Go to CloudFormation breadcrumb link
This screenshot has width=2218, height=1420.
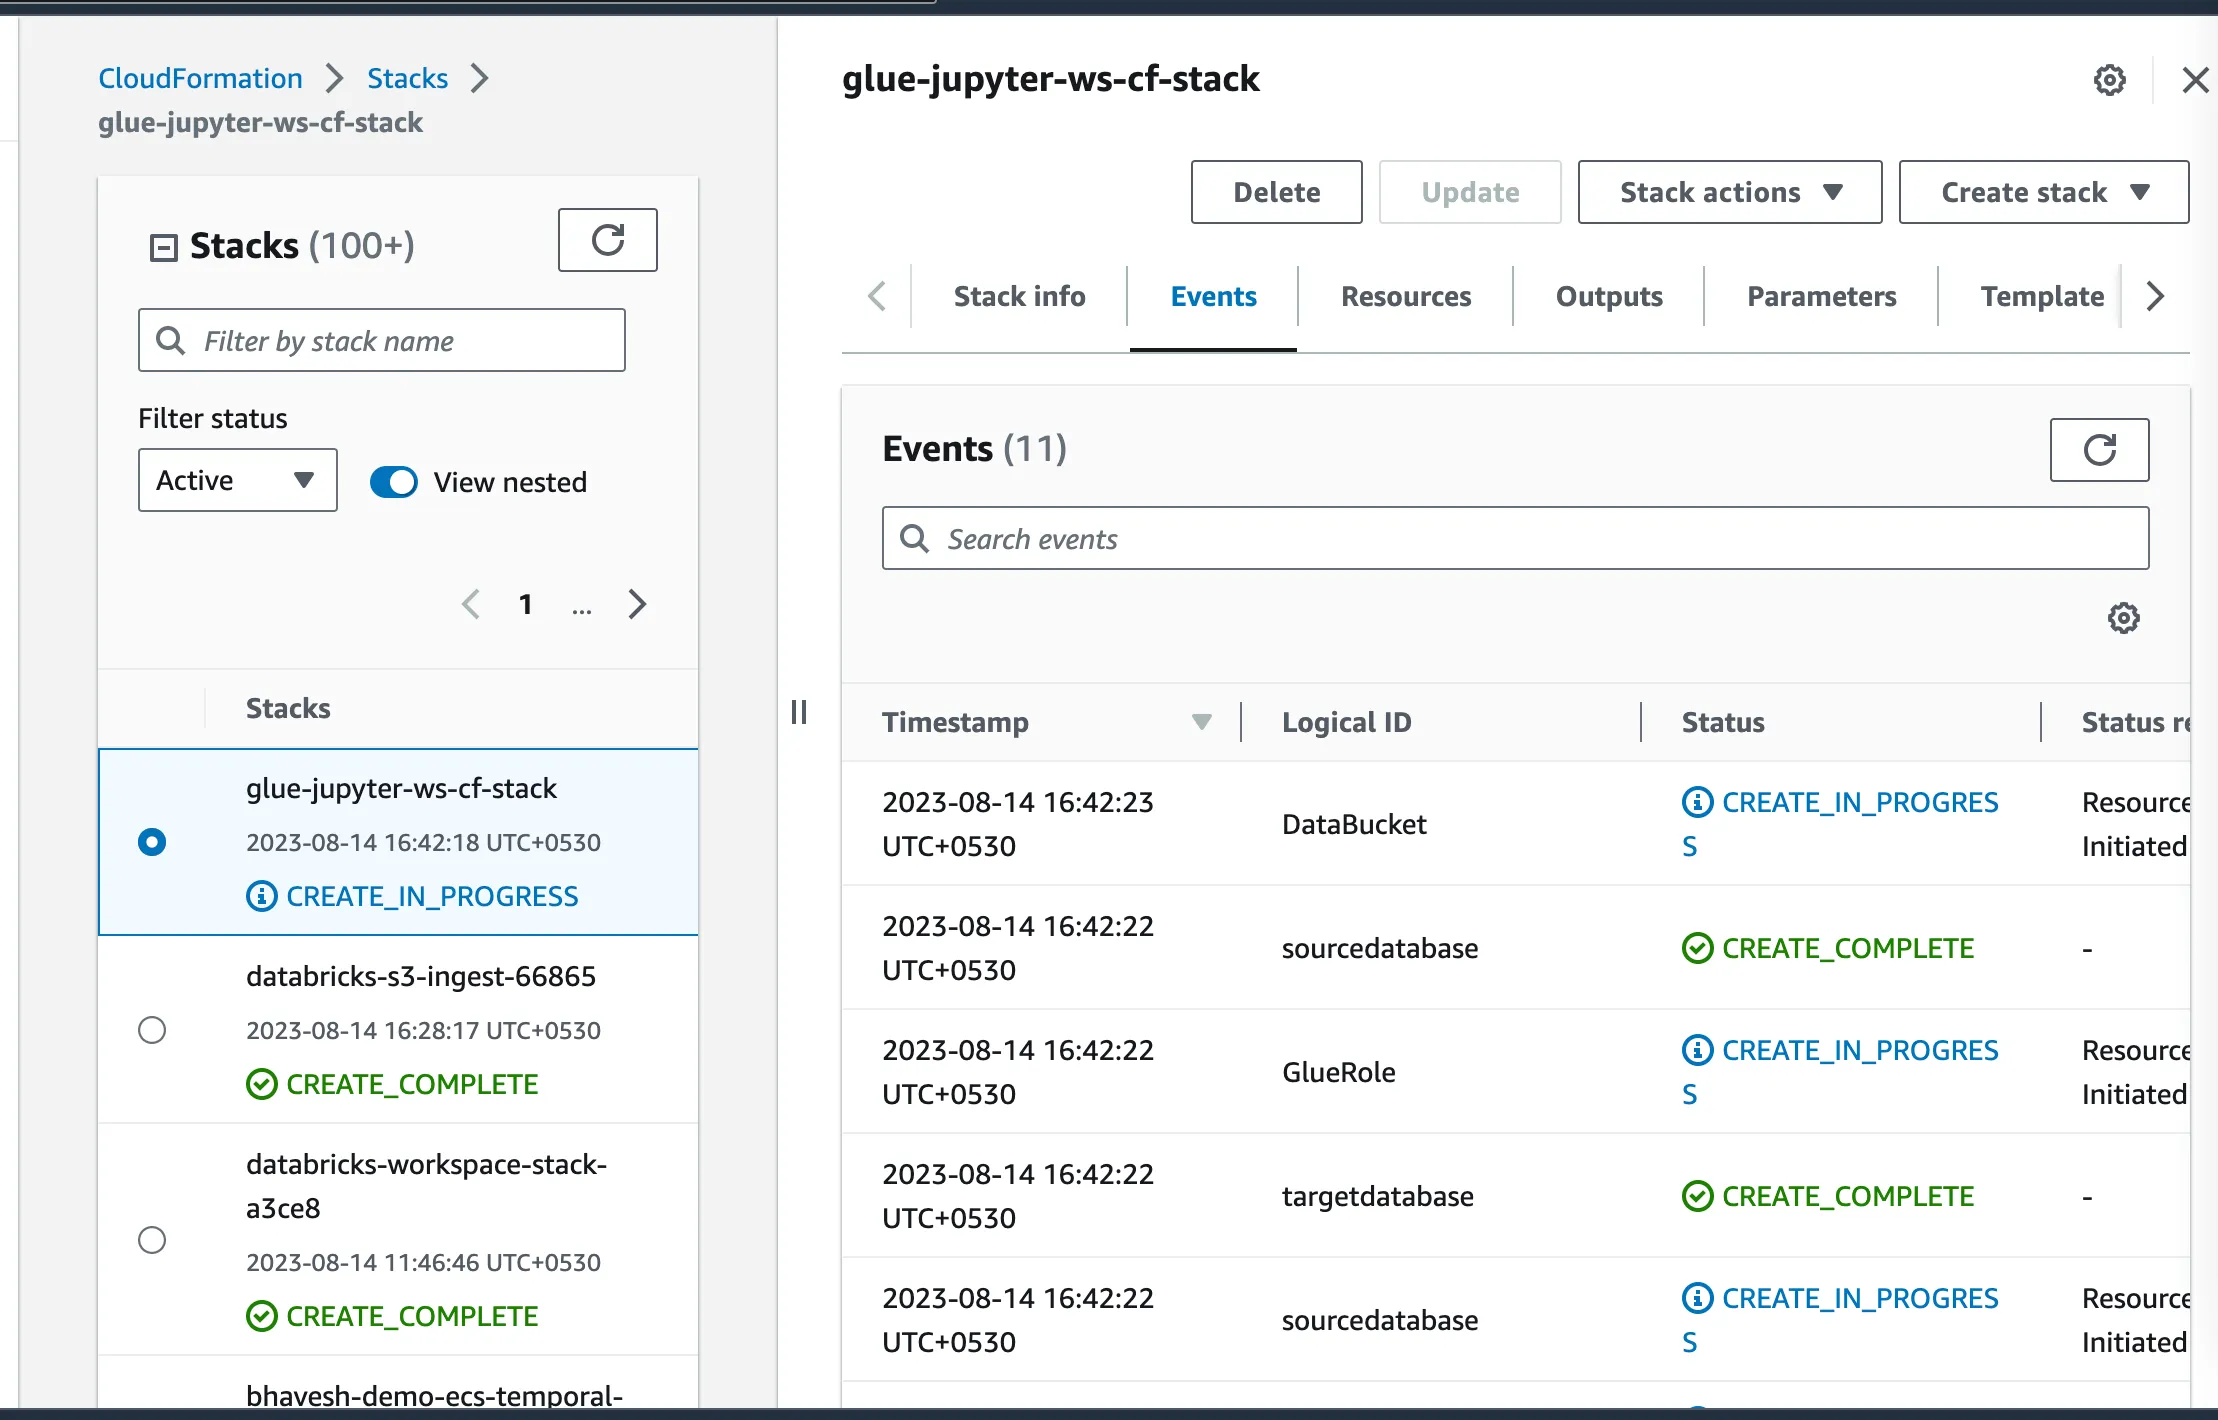(200, 78)
